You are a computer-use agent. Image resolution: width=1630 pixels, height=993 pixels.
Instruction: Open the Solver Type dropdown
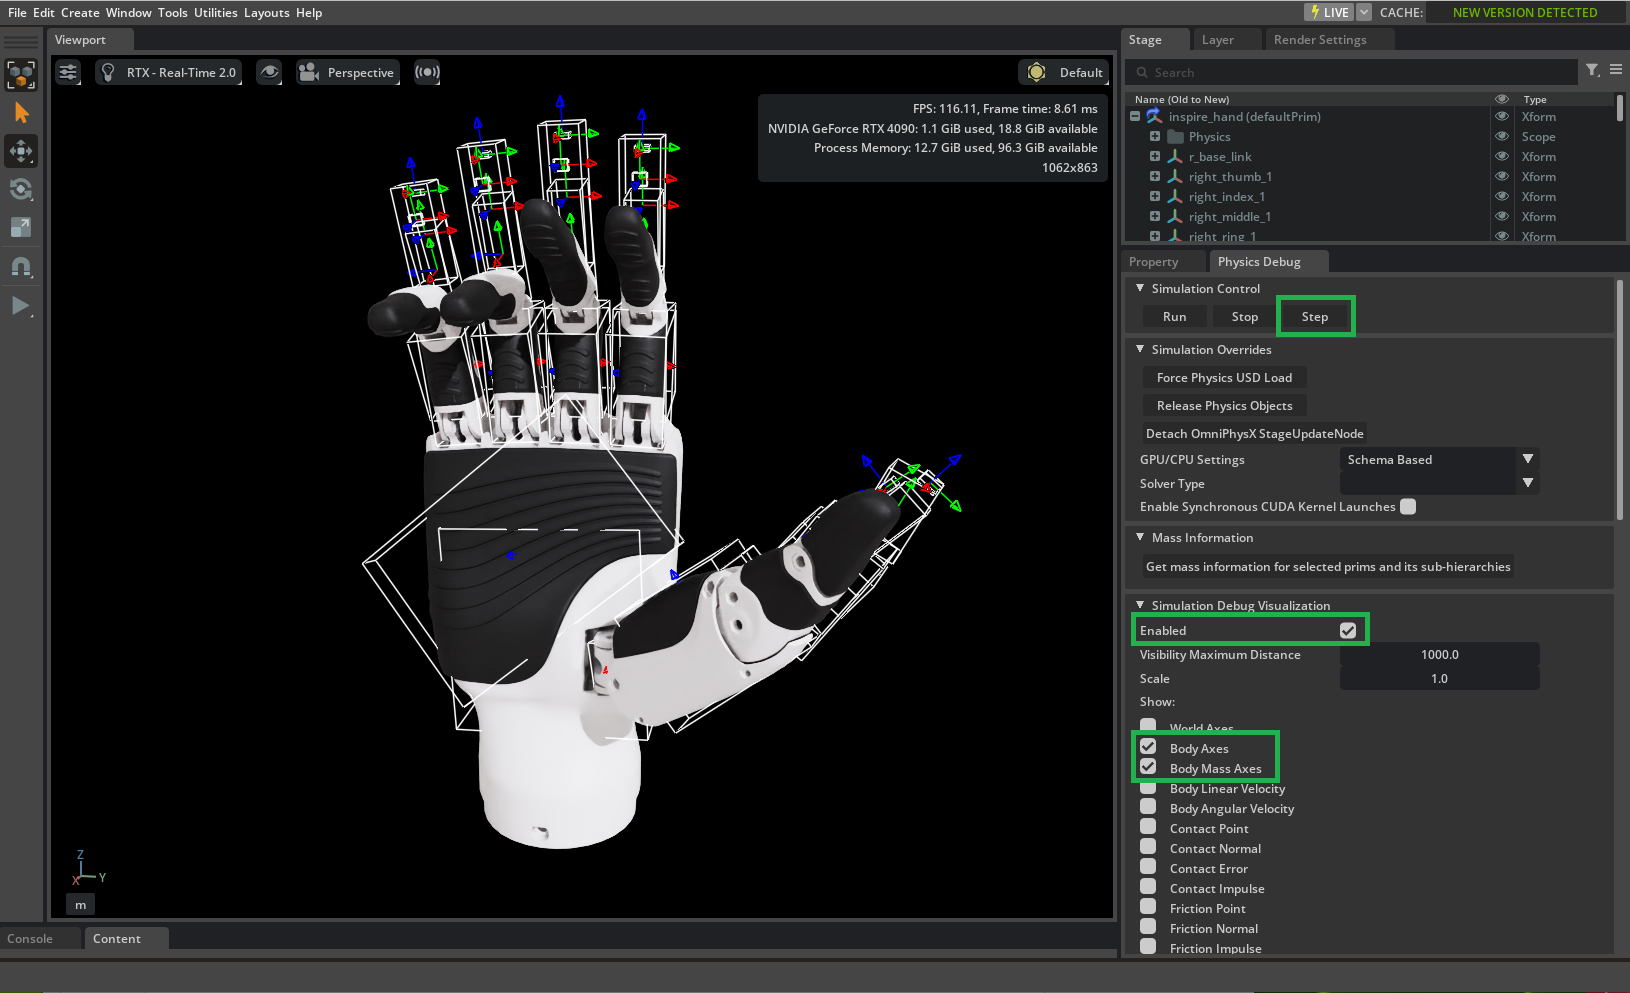[1527, 483]
